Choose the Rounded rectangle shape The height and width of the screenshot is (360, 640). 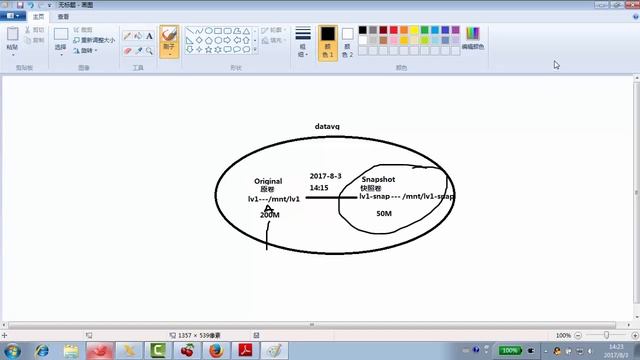pos(227,31)
